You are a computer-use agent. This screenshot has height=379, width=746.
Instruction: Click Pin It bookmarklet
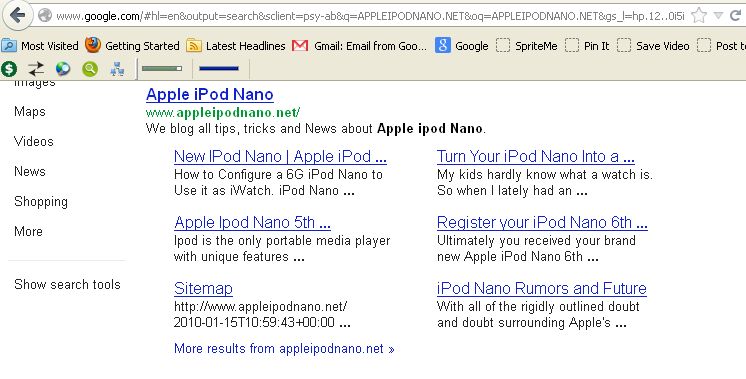point(587,46)
